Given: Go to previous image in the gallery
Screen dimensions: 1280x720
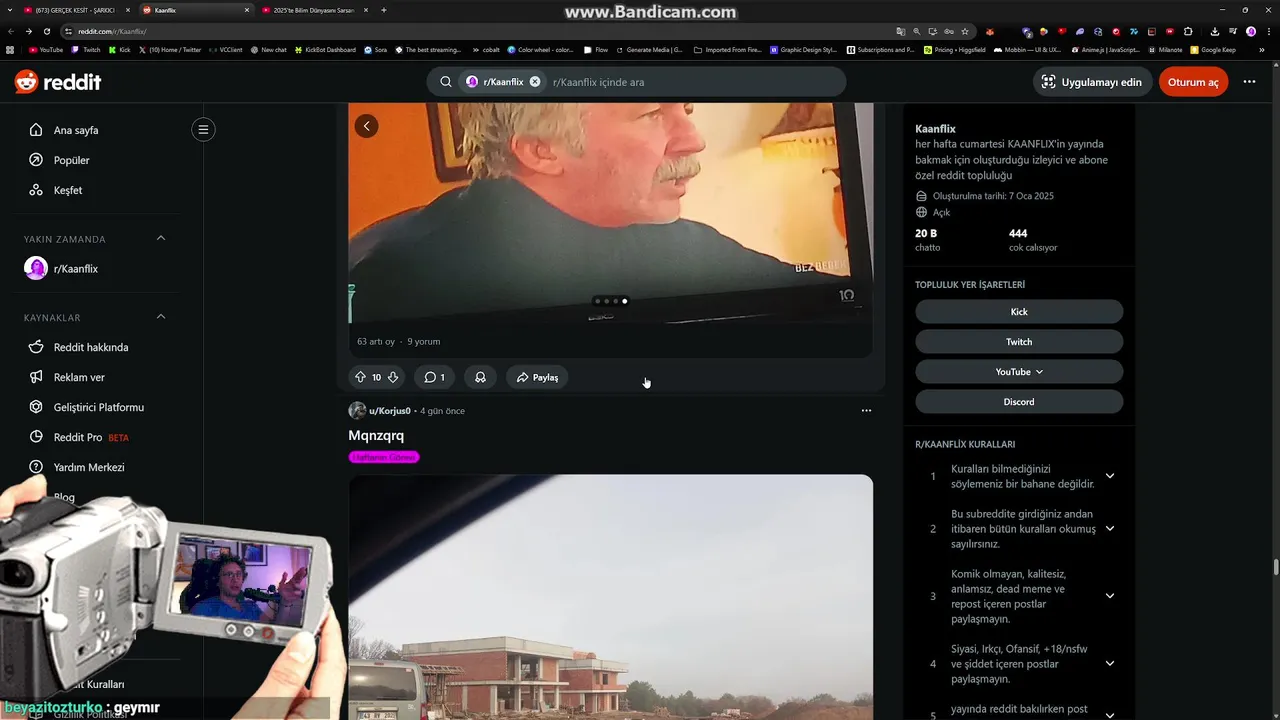Looking at the screenshot, I should 366,126.
